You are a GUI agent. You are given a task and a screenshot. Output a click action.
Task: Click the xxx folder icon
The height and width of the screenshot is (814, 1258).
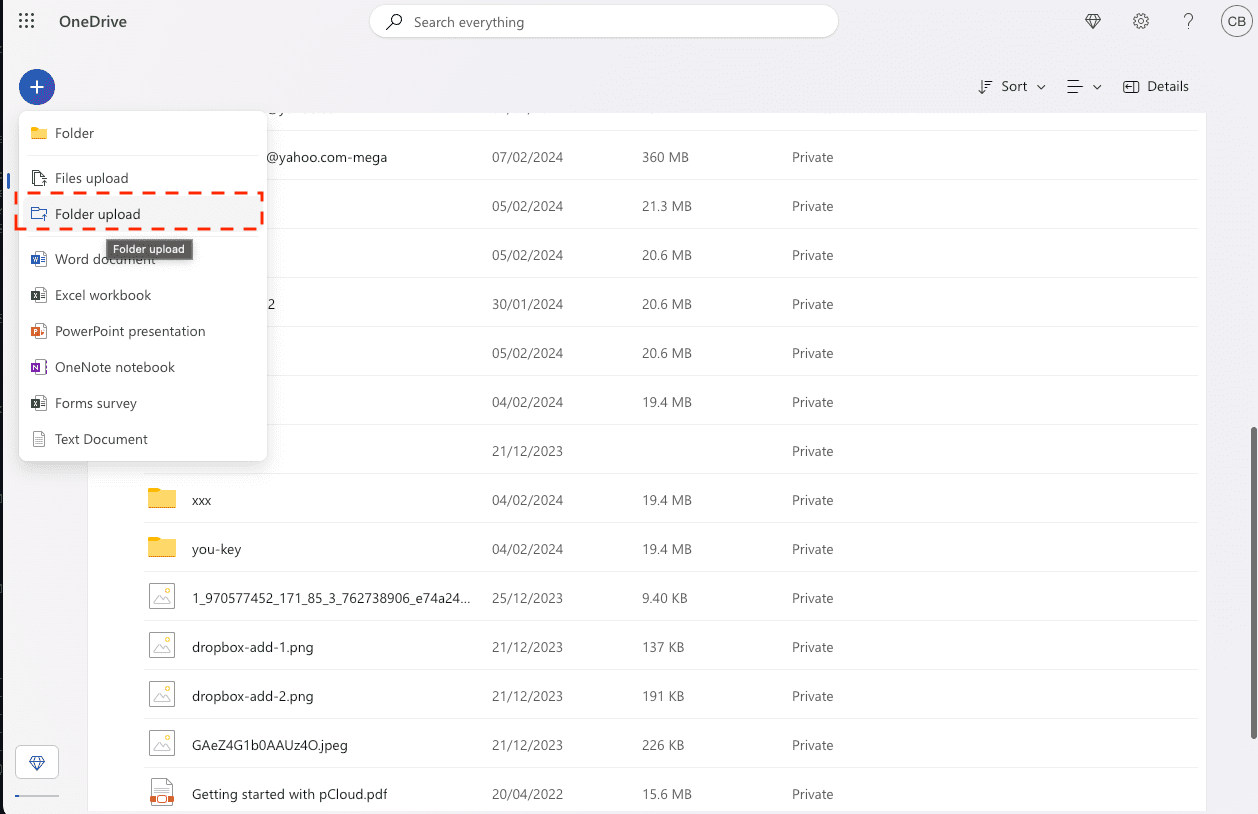[x=162, y=499]
